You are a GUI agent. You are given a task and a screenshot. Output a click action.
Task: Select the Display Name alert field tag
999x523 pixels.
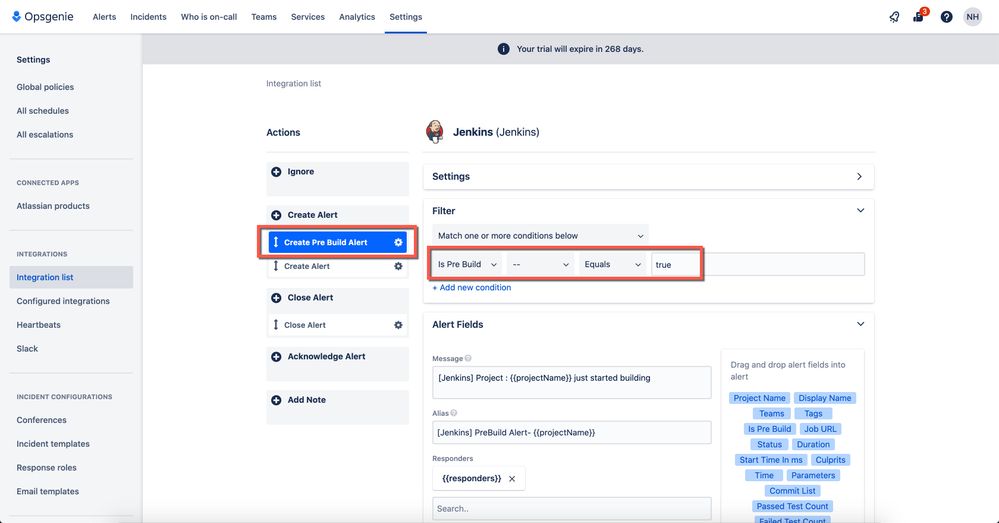click(825, 398)
